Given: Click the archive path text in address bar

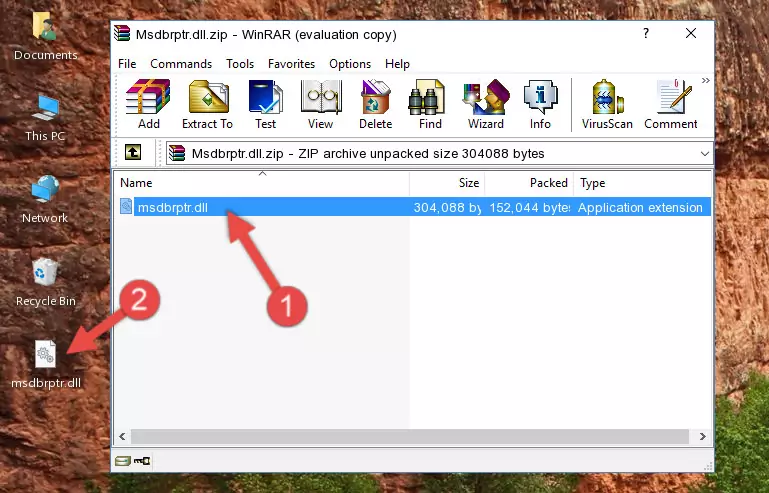Looking at the screenshot, I should (368, 154).
